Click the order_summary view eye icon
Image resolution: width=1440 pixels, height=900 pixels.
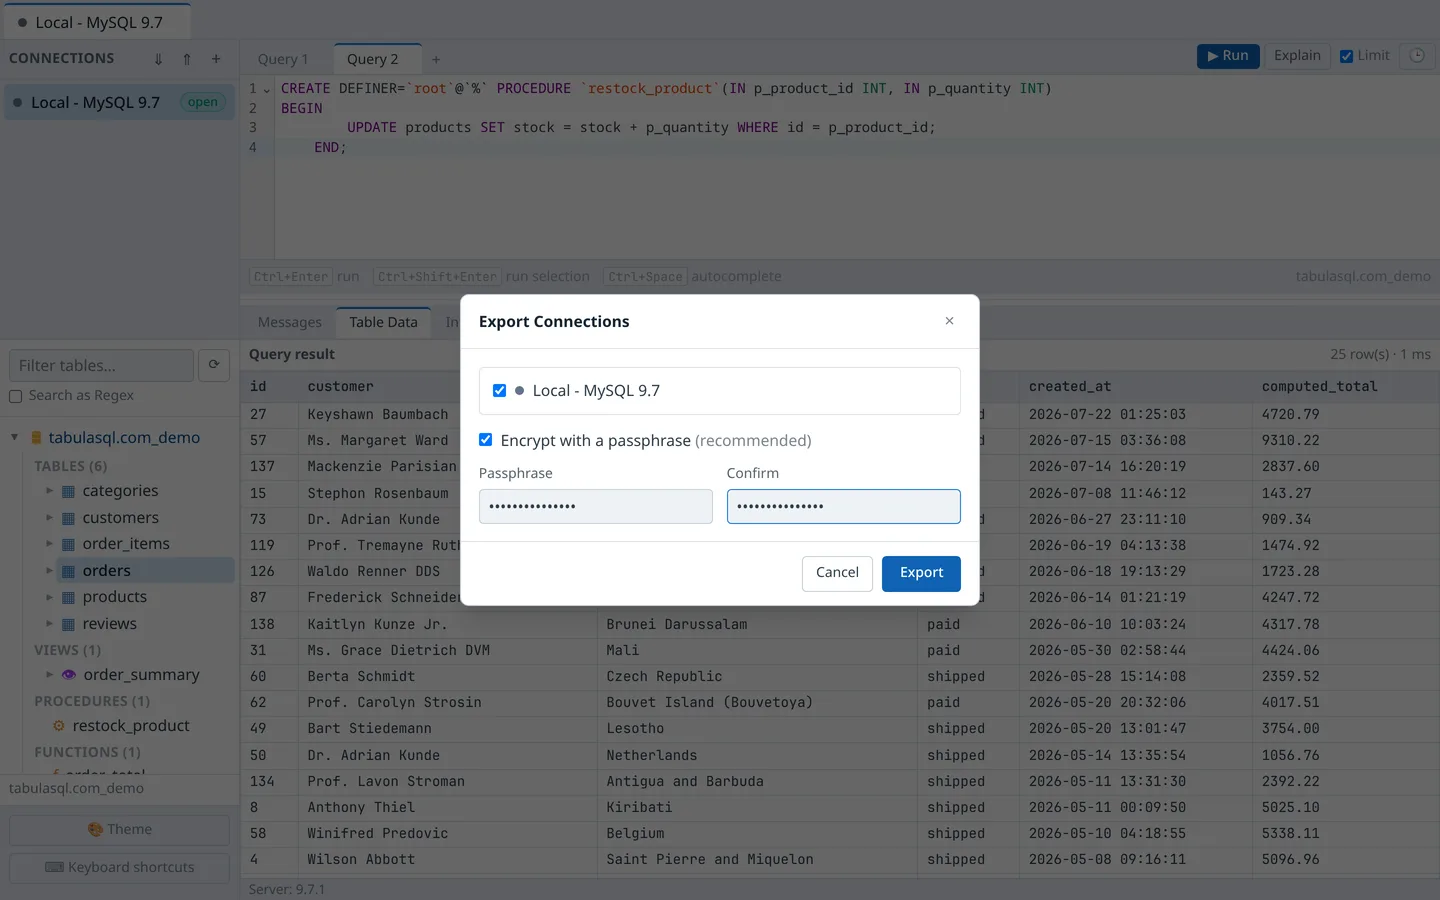pos(69,675)
